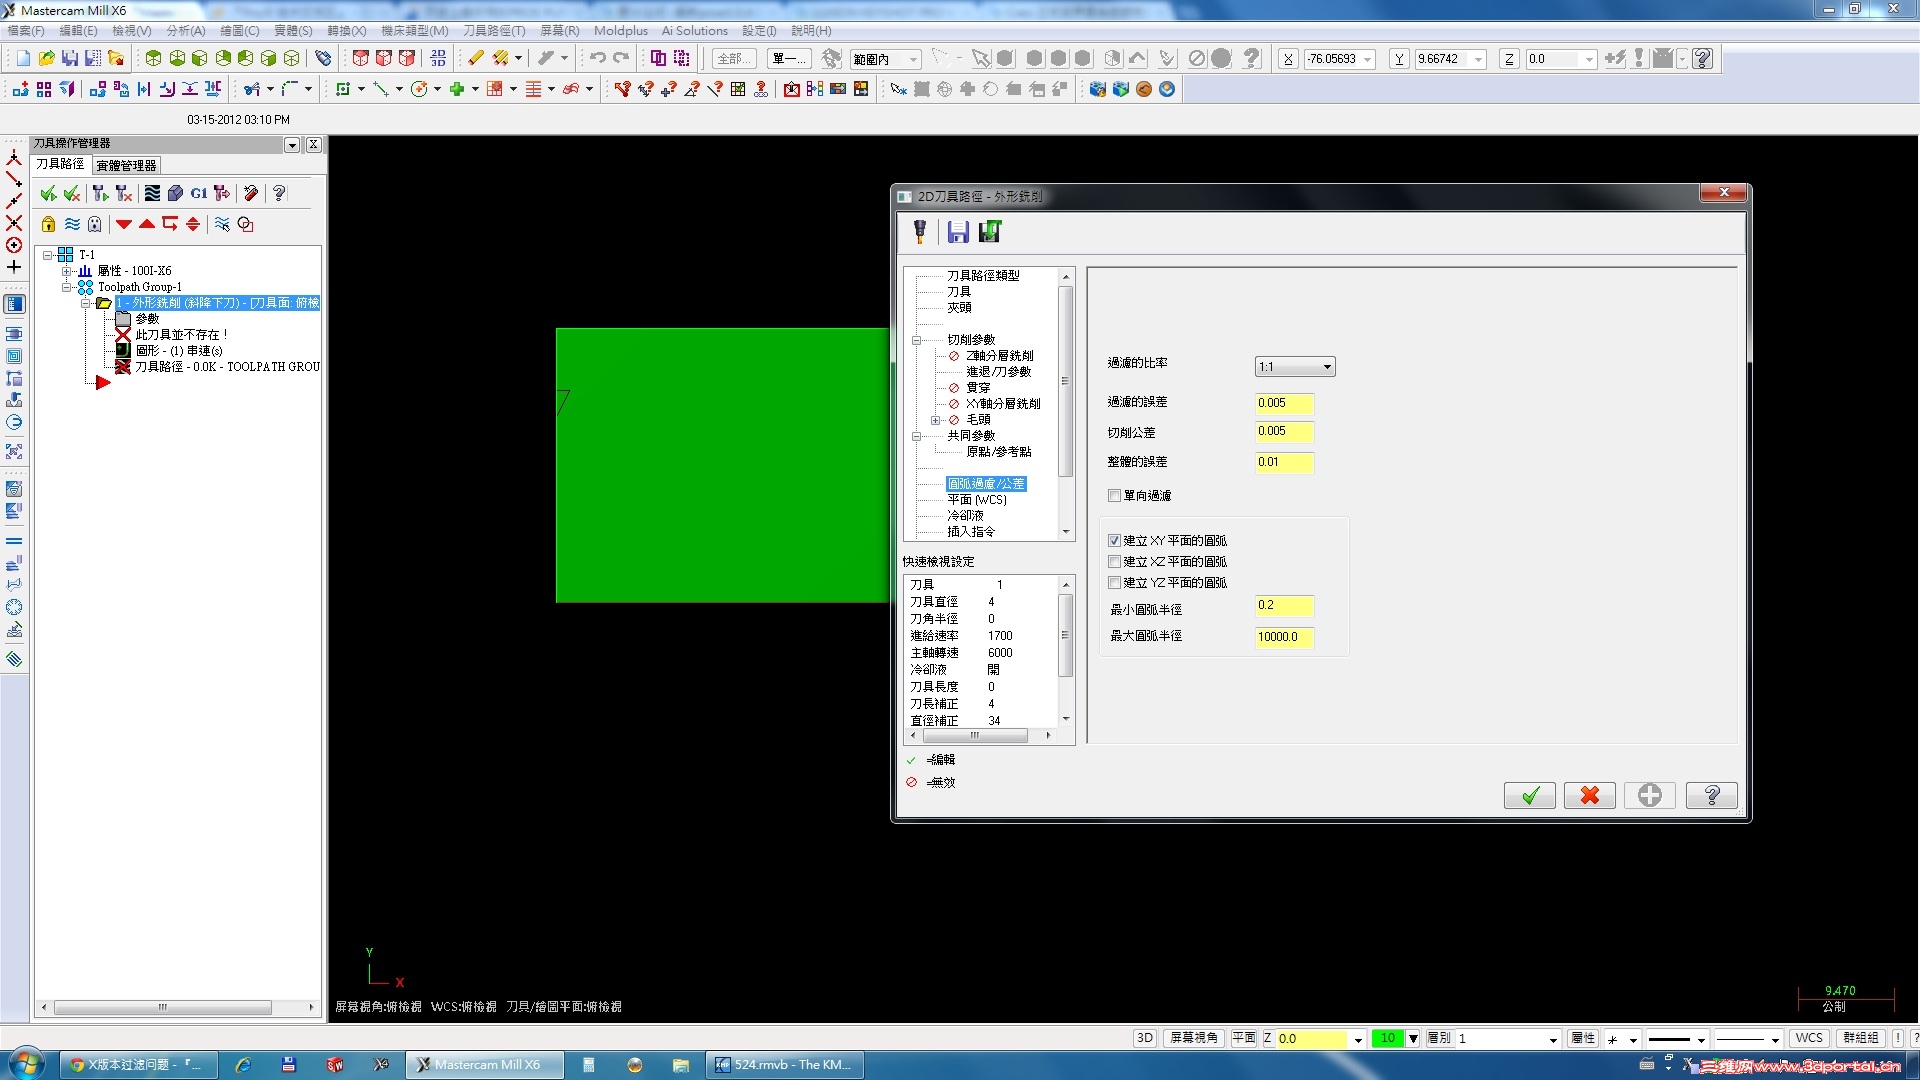The image size is (1920, 1080).
Task: Click the backplot selected operations icon
Action: tap(152, 193)
